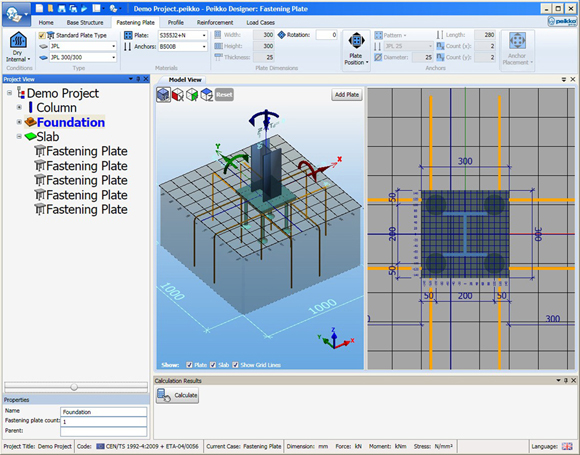Viewport: 580px width, 455px height.
Task: Click the save icon in title toolbar
Action: [x=61, y=9]
